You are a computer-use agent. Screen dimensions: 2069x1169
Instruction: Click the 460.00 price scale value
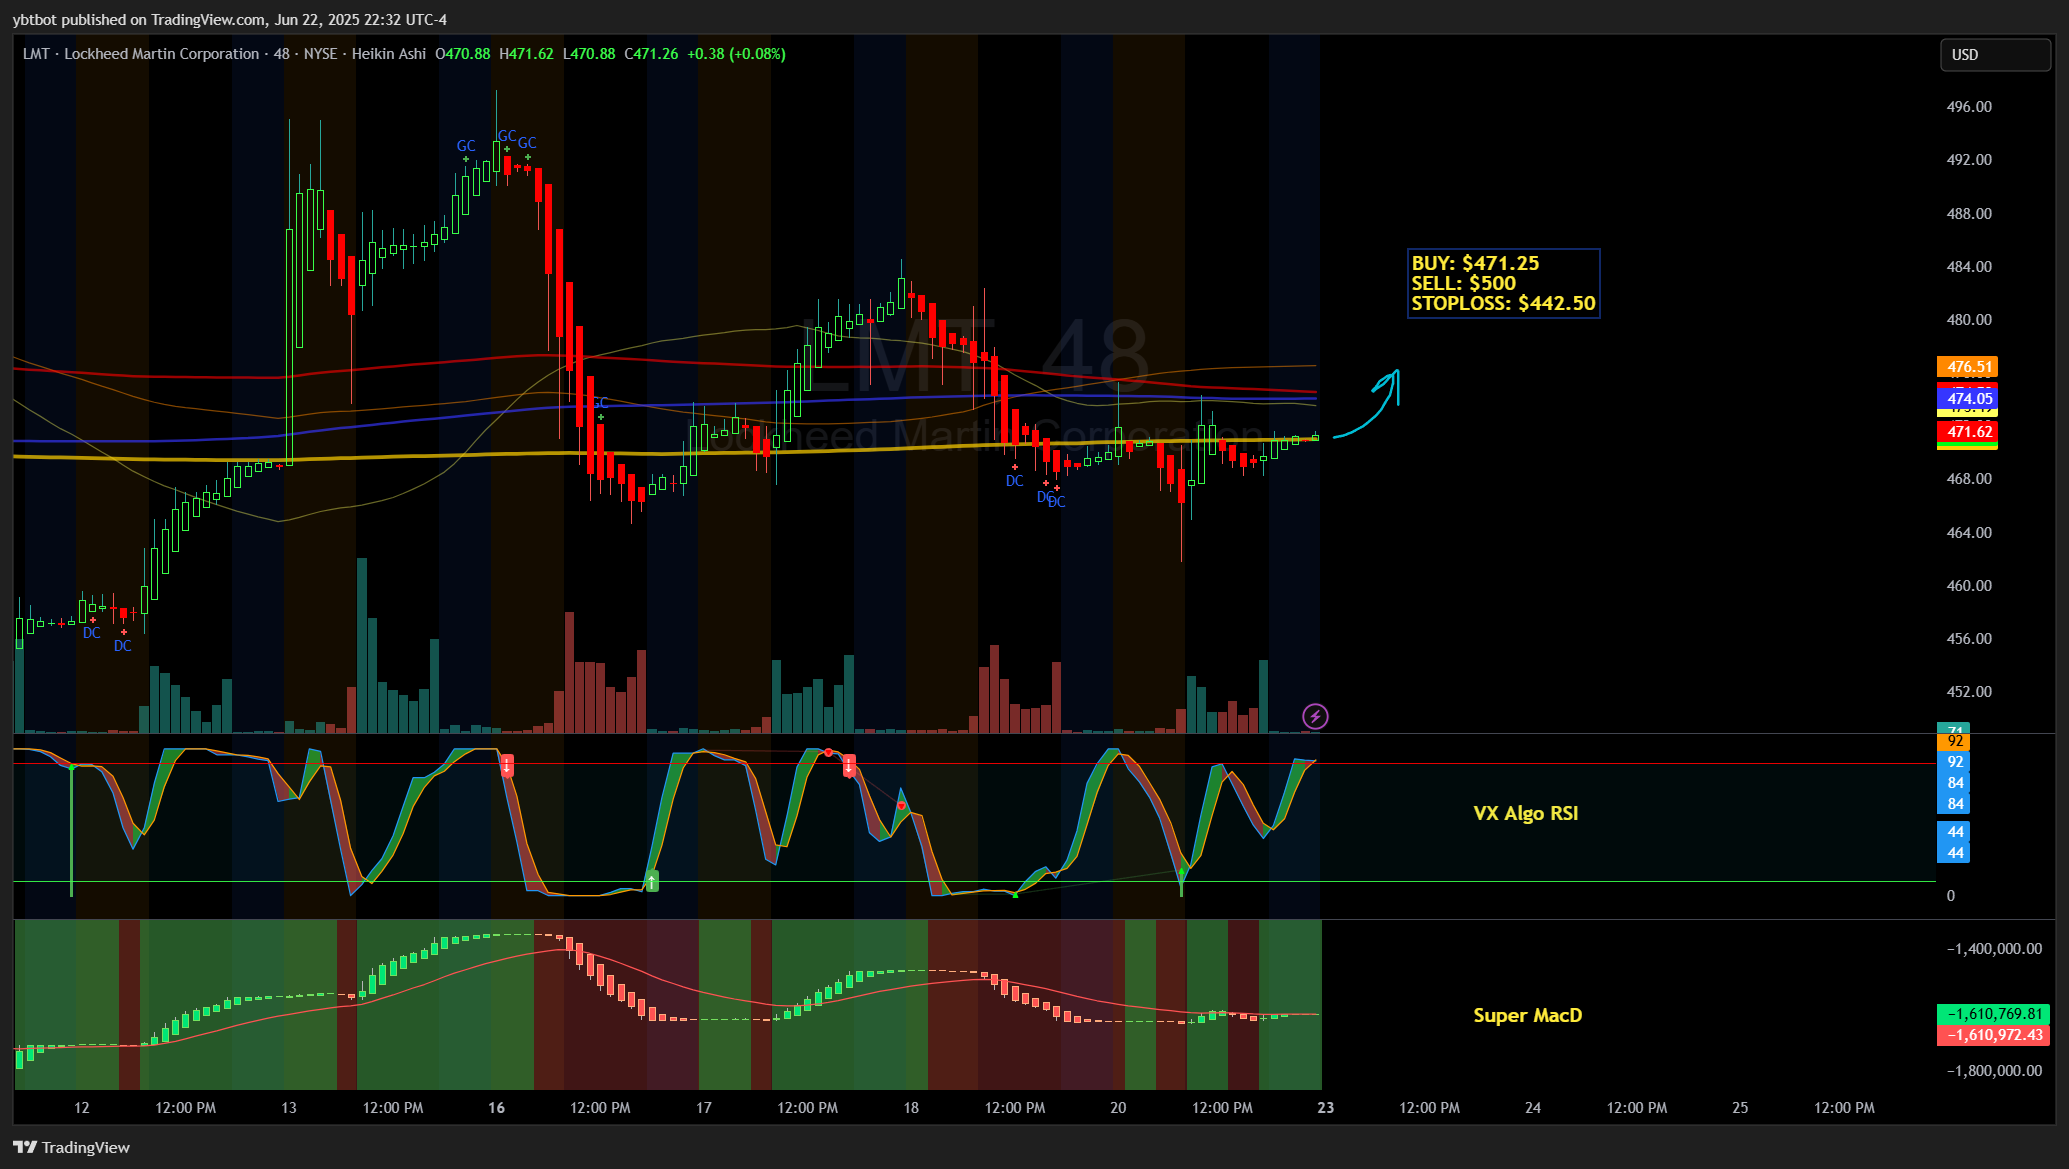point(1968,586)
